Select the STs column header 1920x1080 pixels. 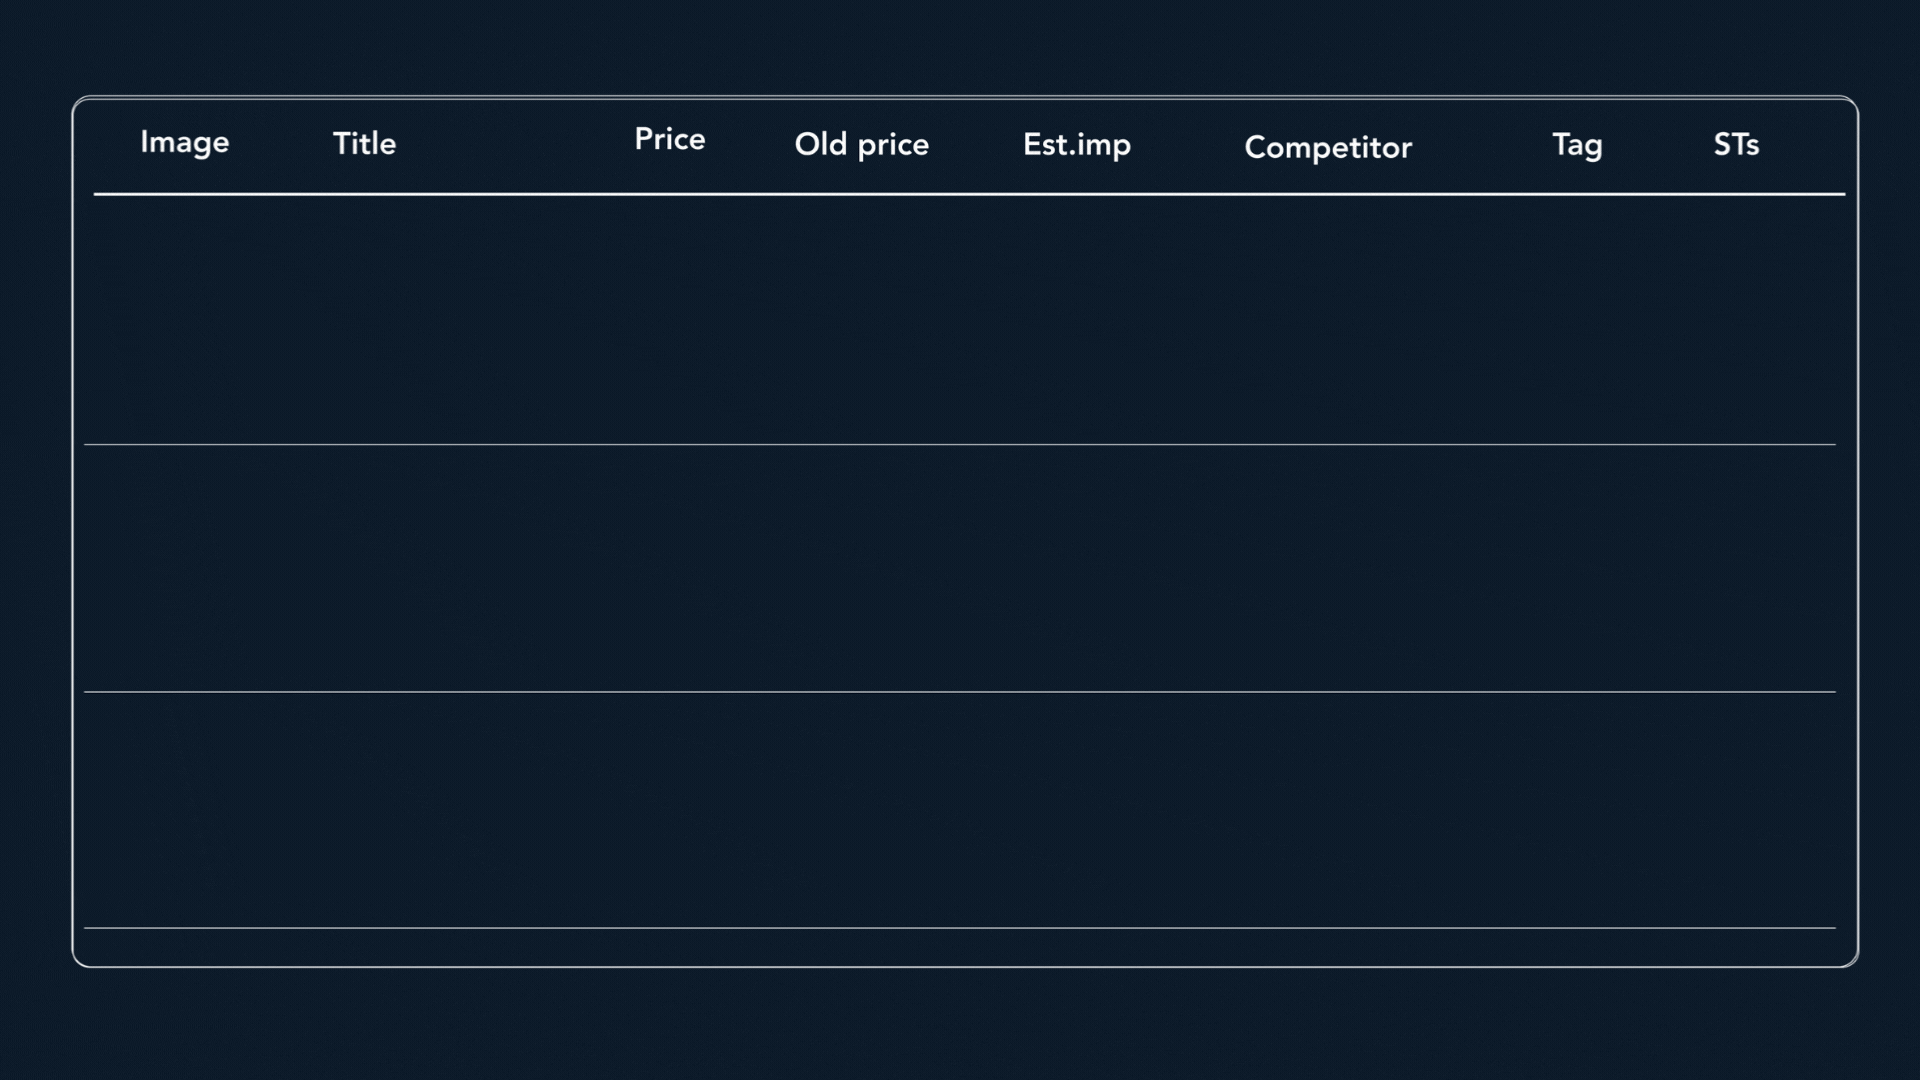[x=1736, y=145]
